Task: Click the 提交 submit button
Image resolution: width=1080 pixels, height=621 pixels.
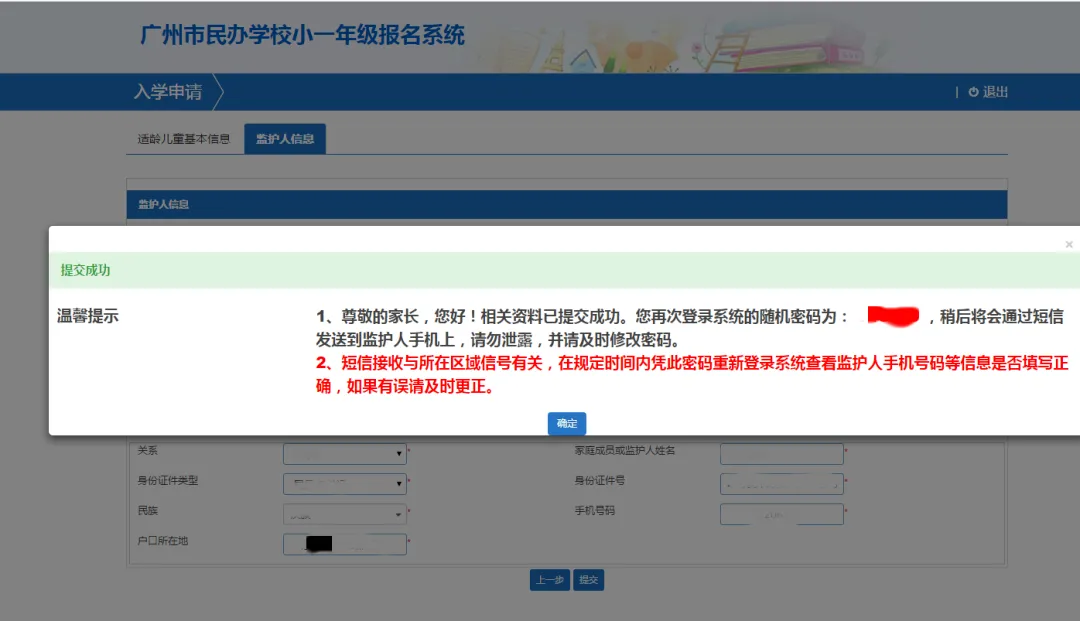Action: pos(588,580)
